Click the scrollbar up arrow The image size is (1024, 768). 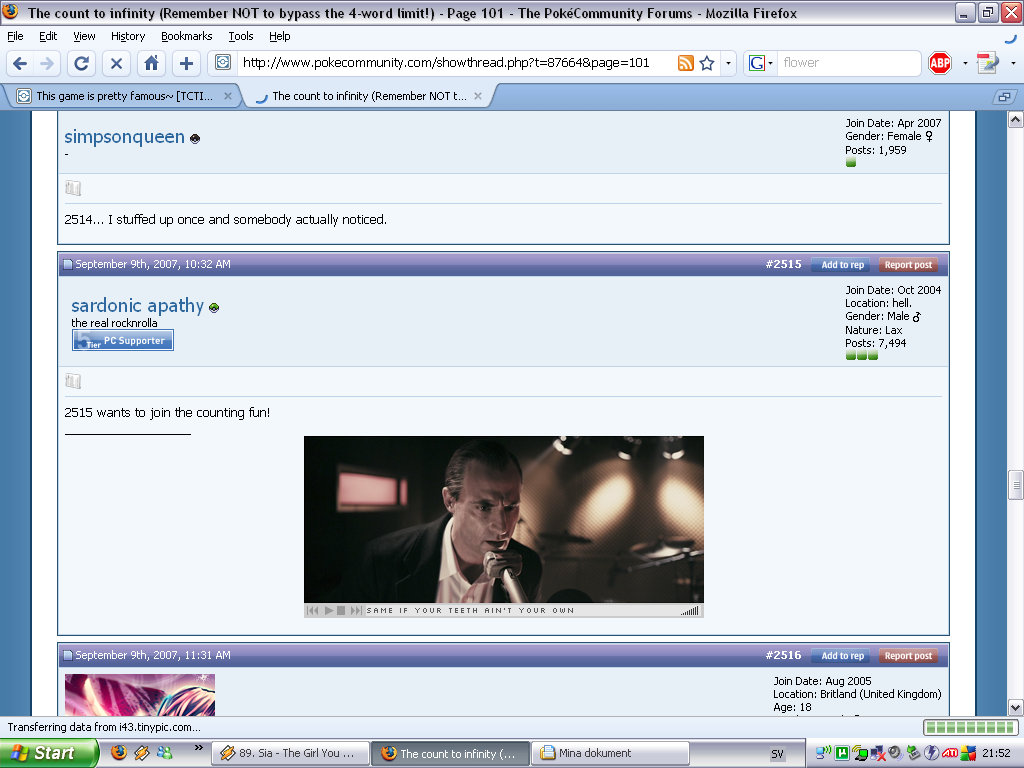point(1016,120)
